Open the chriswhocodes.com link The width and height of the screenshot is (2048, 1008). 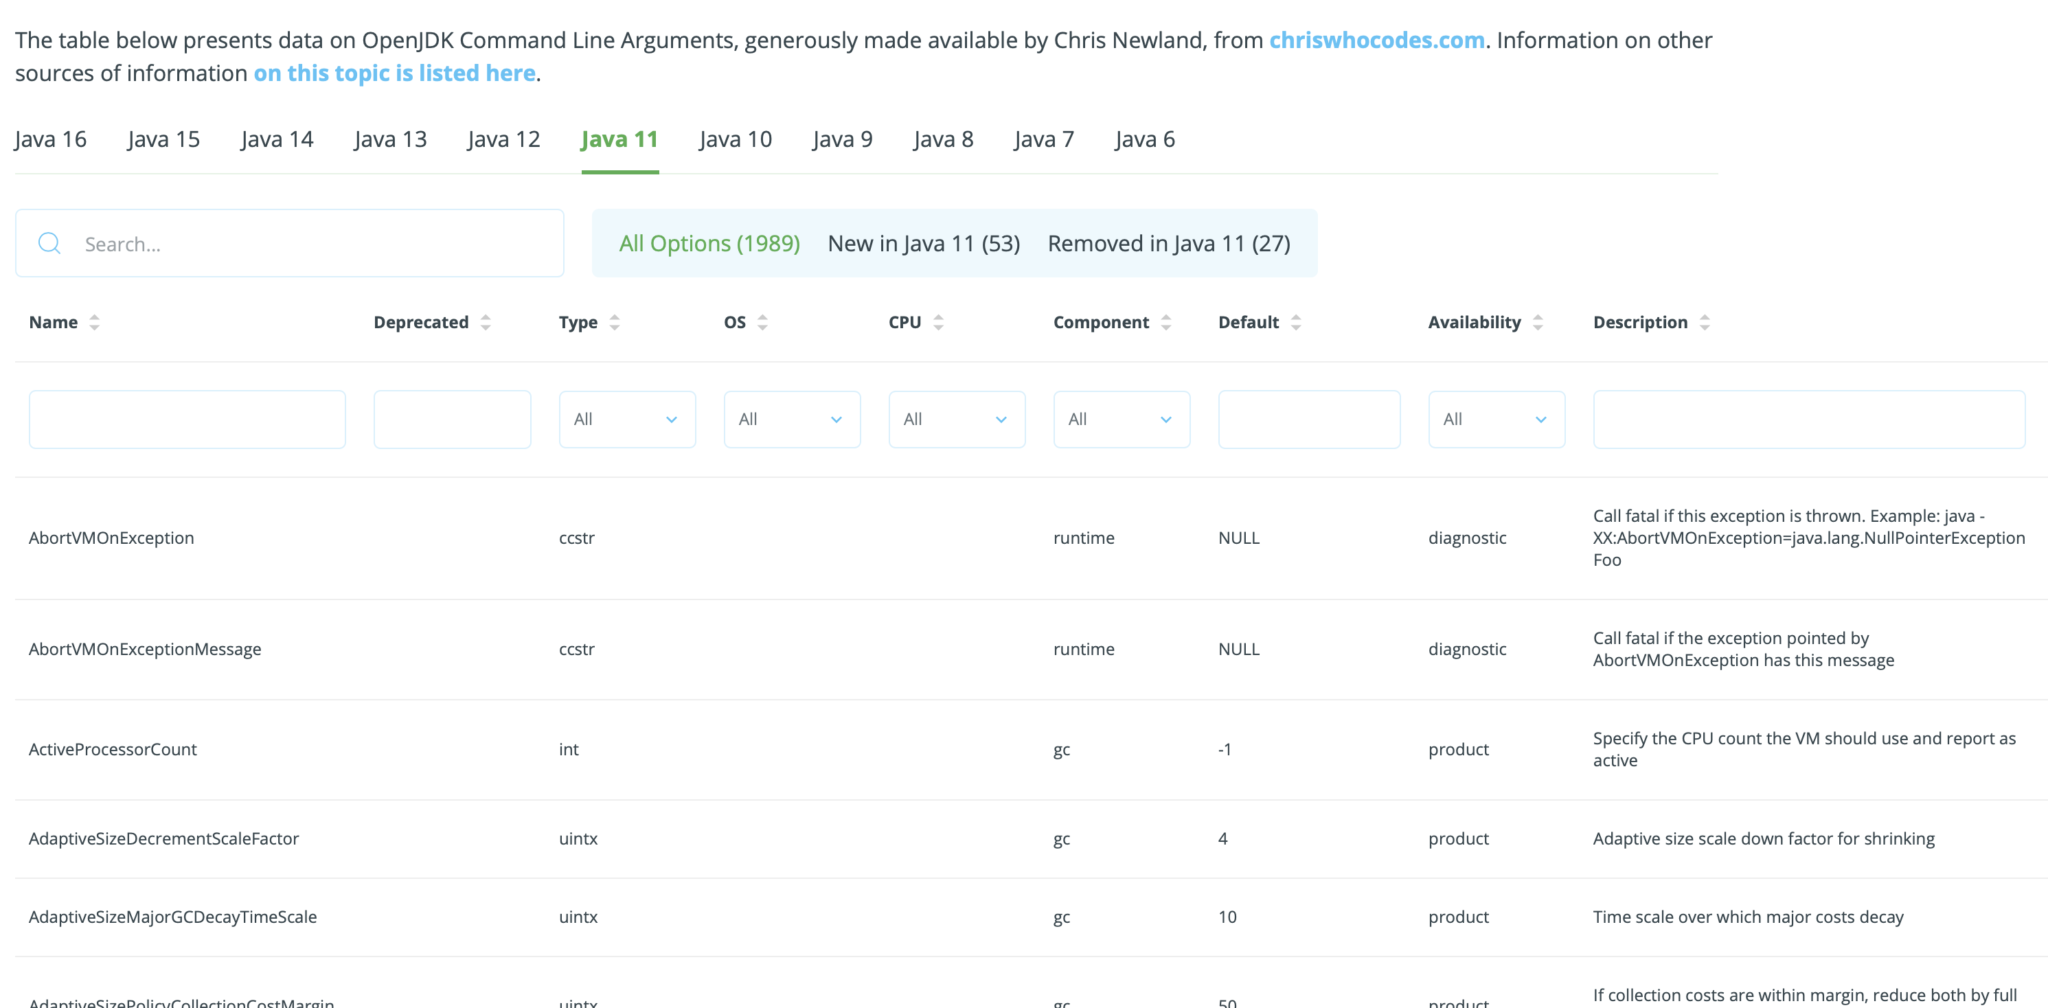tap(1376, 40)
